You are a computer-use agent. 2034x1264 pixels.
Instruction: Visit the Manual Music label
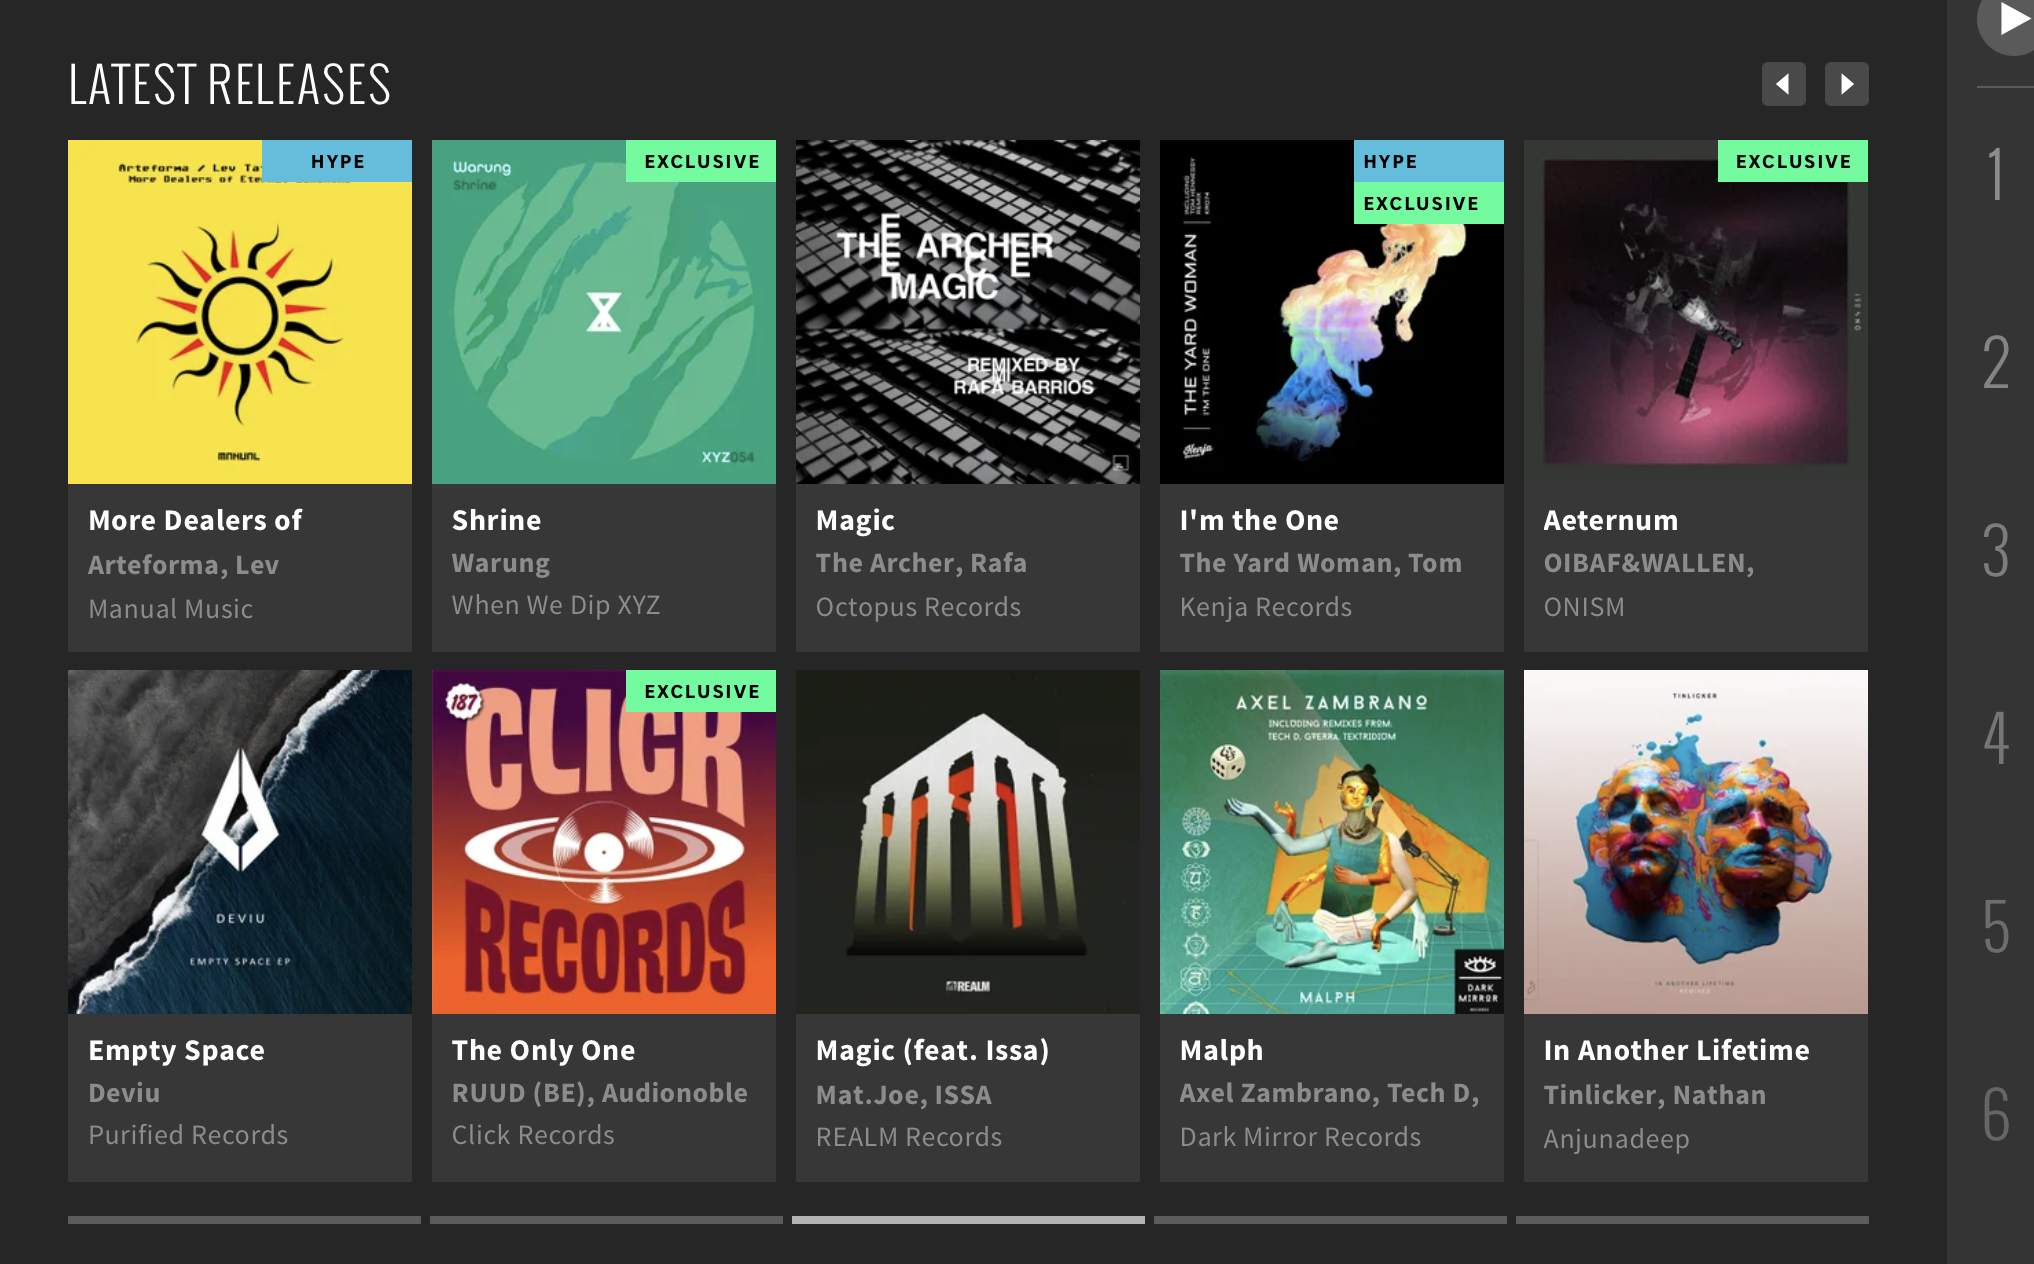click(171, 609)
